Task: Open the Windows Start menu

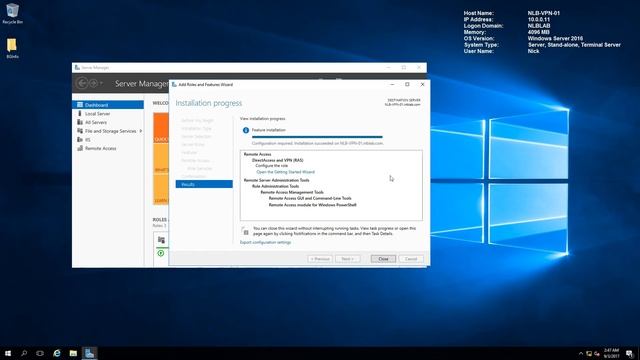Action: (8, 353)
